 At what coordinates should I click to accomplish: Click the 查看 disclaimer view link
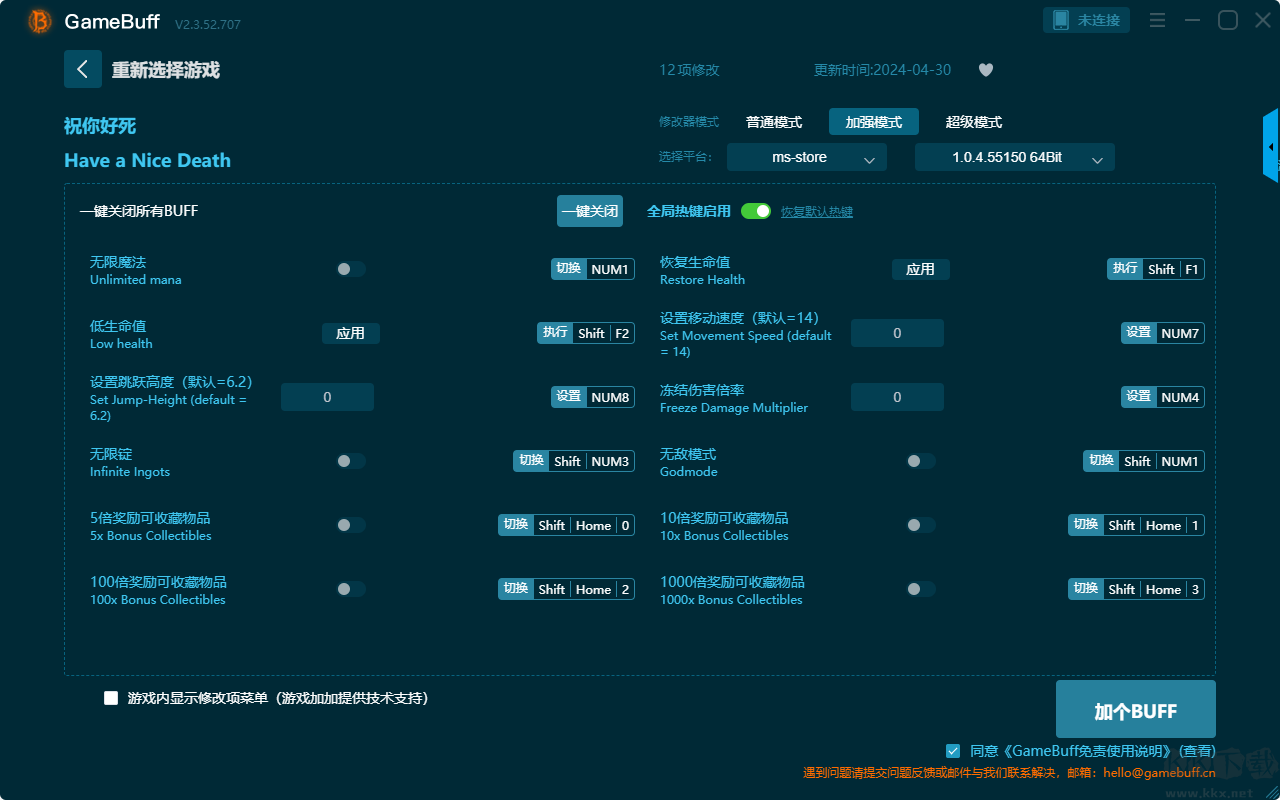click(1198, 750)
